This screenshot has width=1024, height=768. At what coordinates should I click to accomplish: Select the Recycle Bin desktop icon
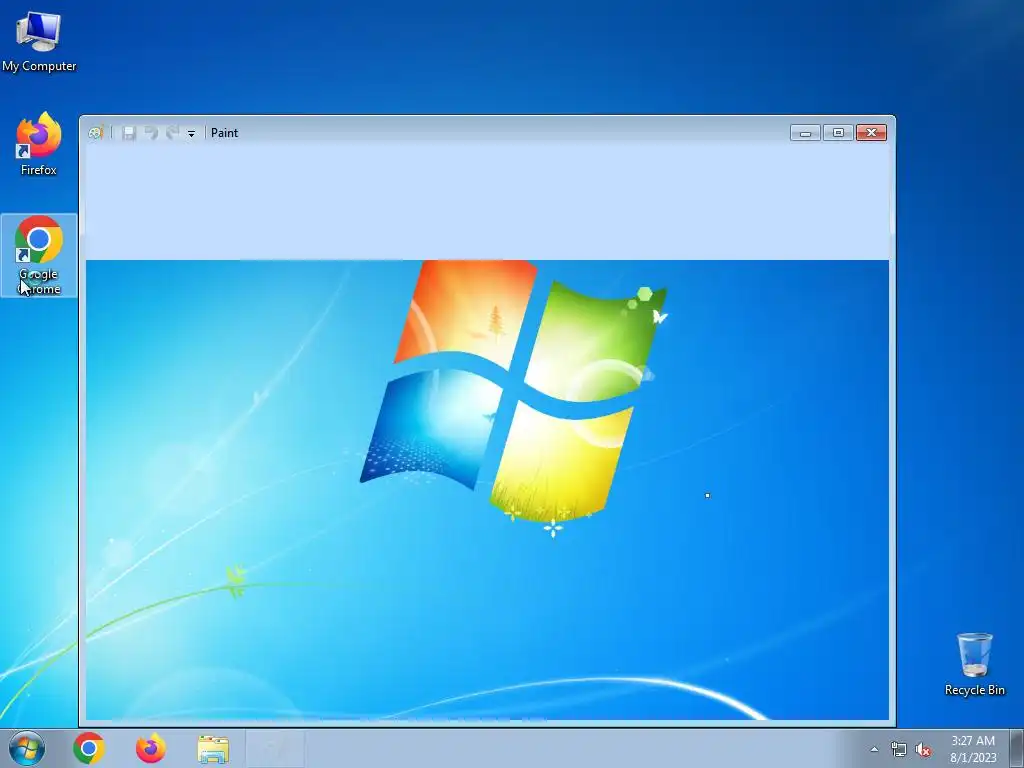click(x=974, y=664)
